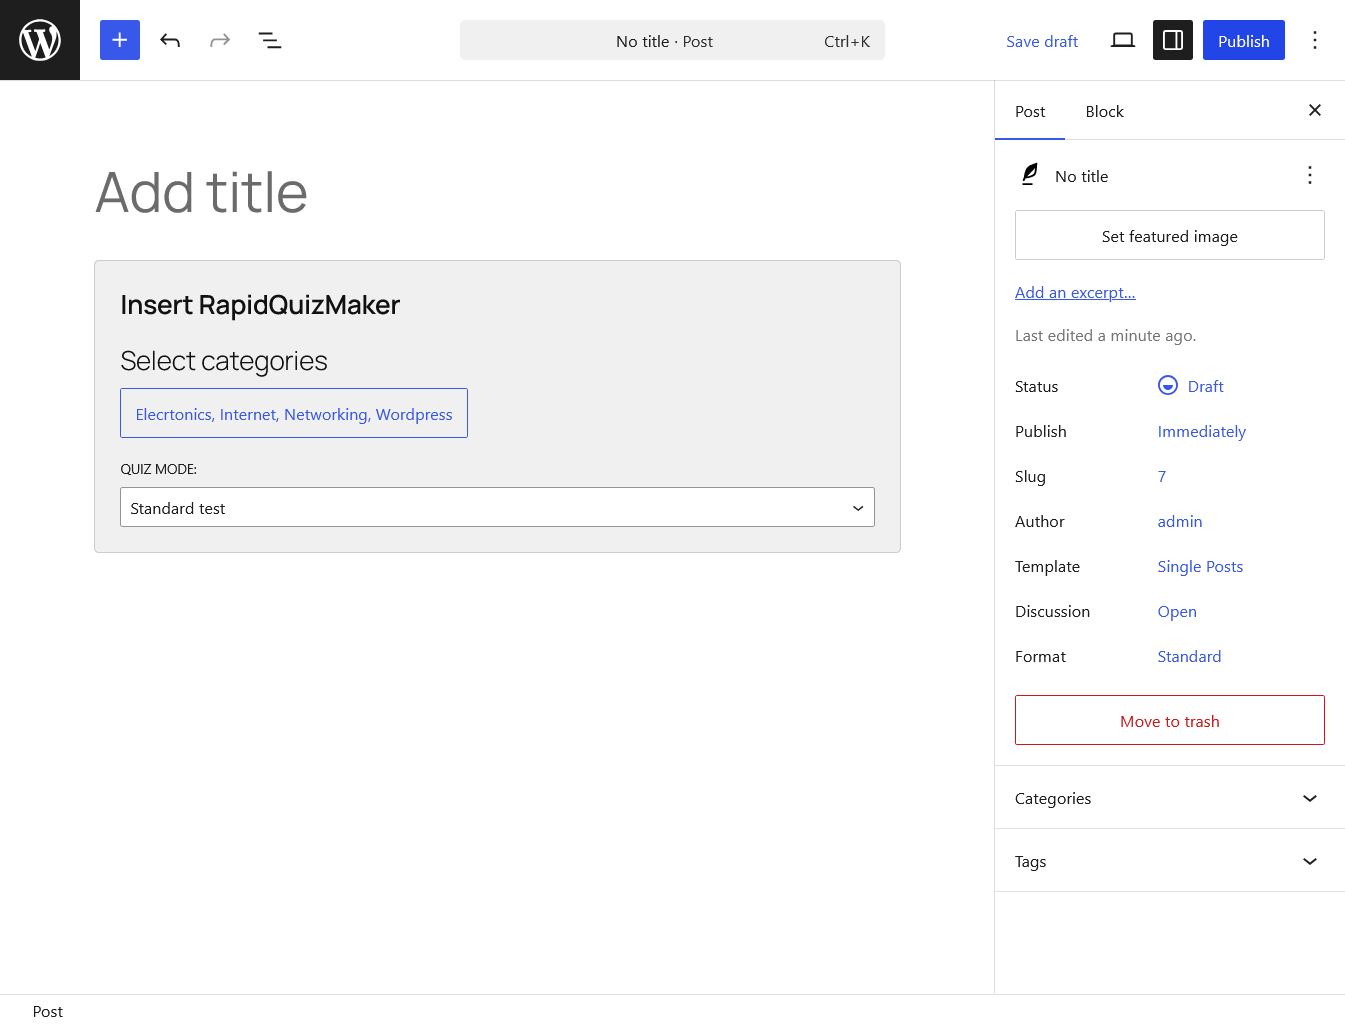Click the WordPress logo to view posts
This screenshot has width=1345, height=1025.
click(x=40, y=40)
